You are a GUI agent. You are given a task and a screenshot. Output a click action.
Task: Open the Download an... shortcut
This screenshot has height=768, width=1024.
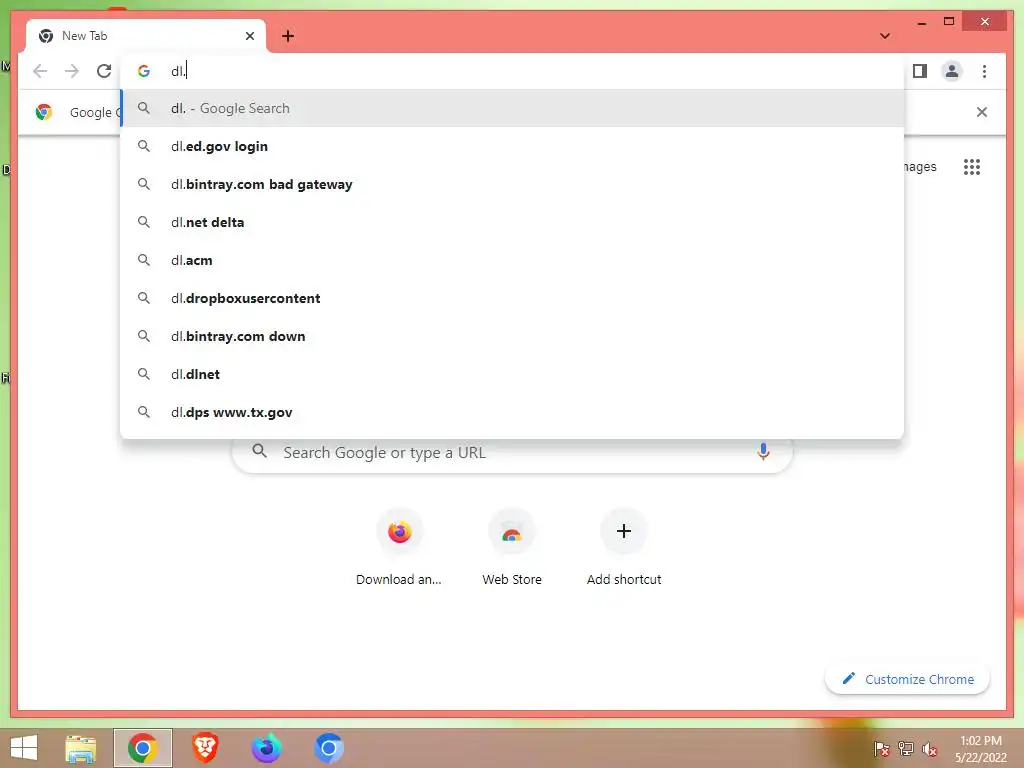coord(399,547)
